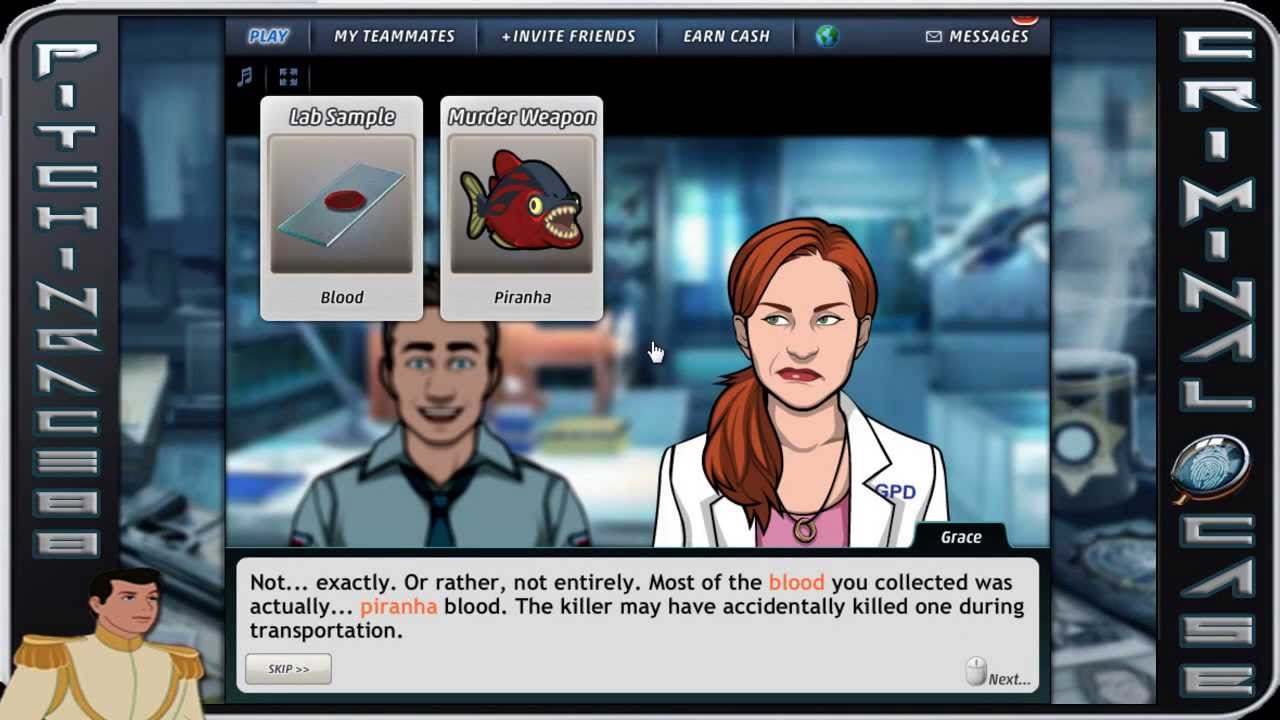Select the Piranha murder weapon image
This screenshot has height=720, width=1280.
[x=521, y=204]
